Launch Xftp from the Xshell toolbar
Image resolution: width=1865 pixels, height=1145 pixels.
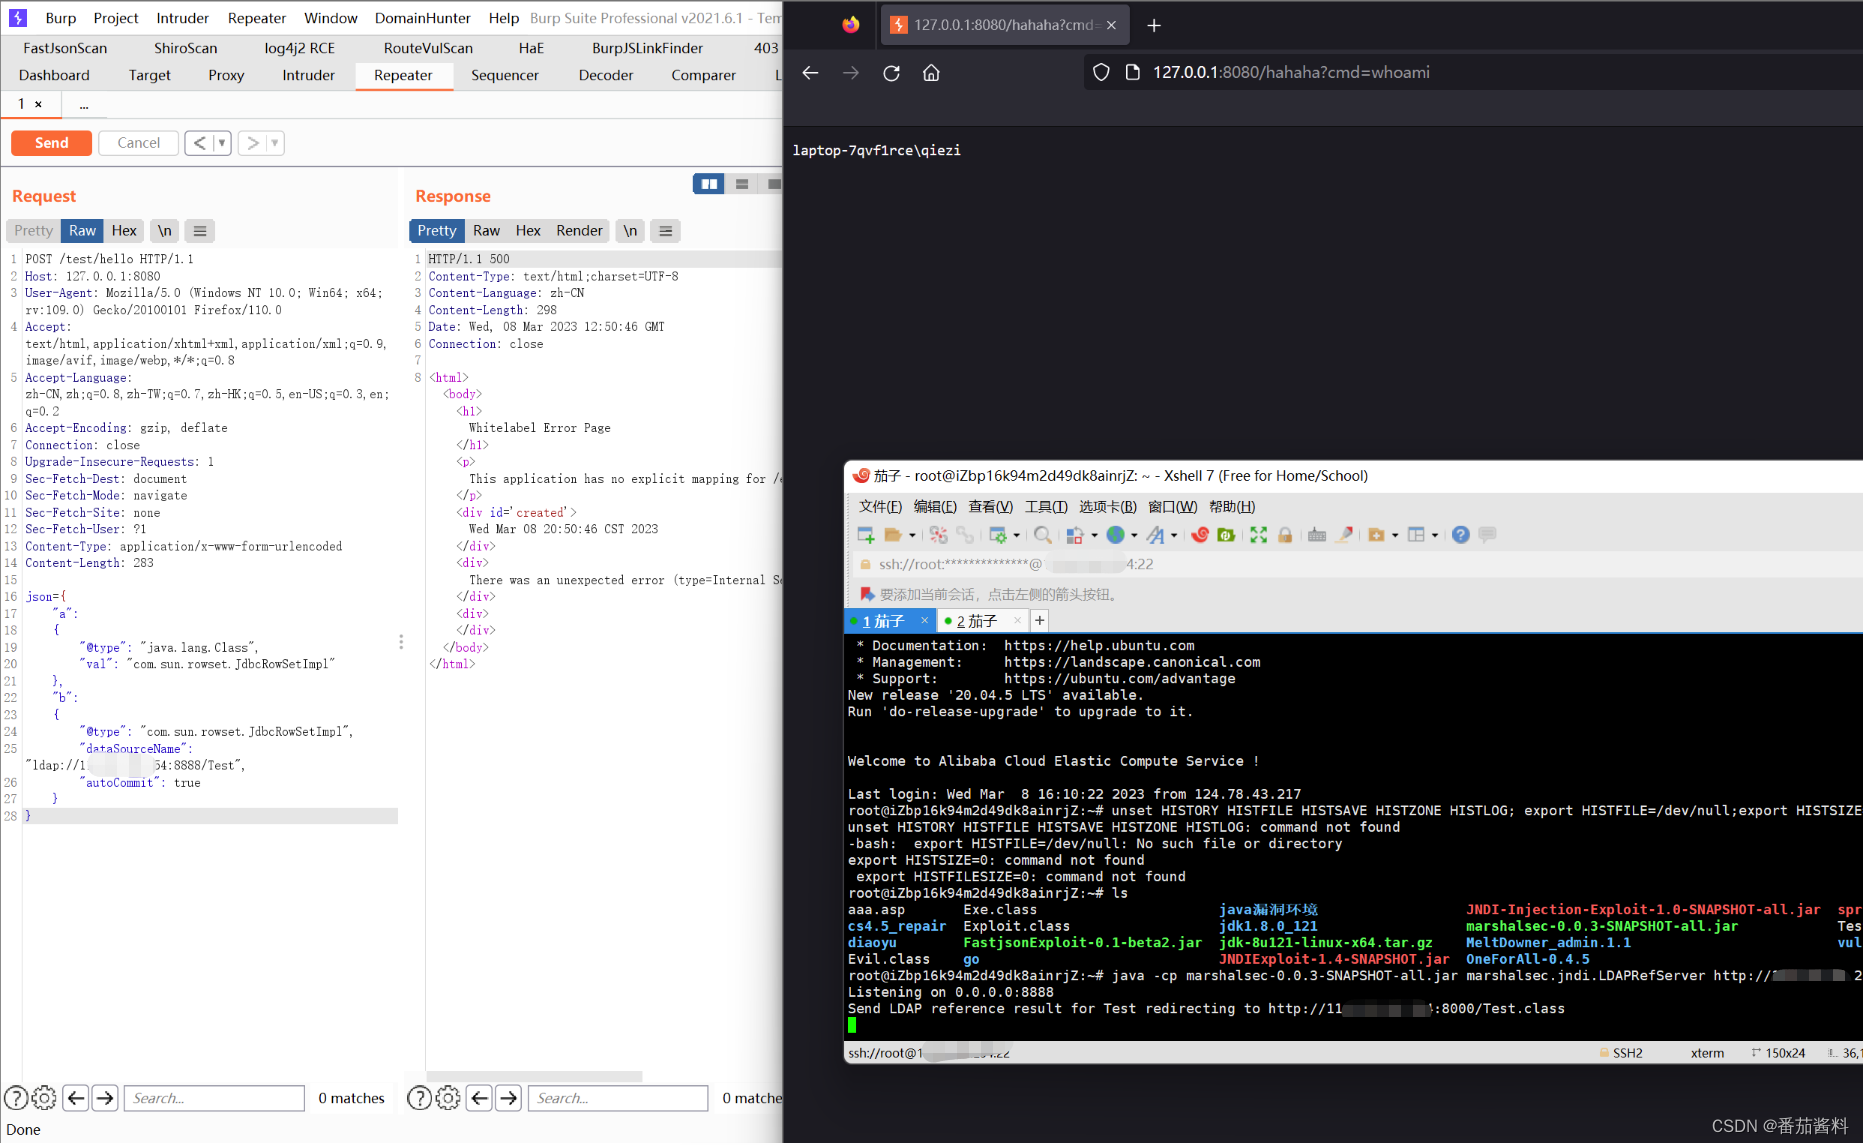(1226, 535)
